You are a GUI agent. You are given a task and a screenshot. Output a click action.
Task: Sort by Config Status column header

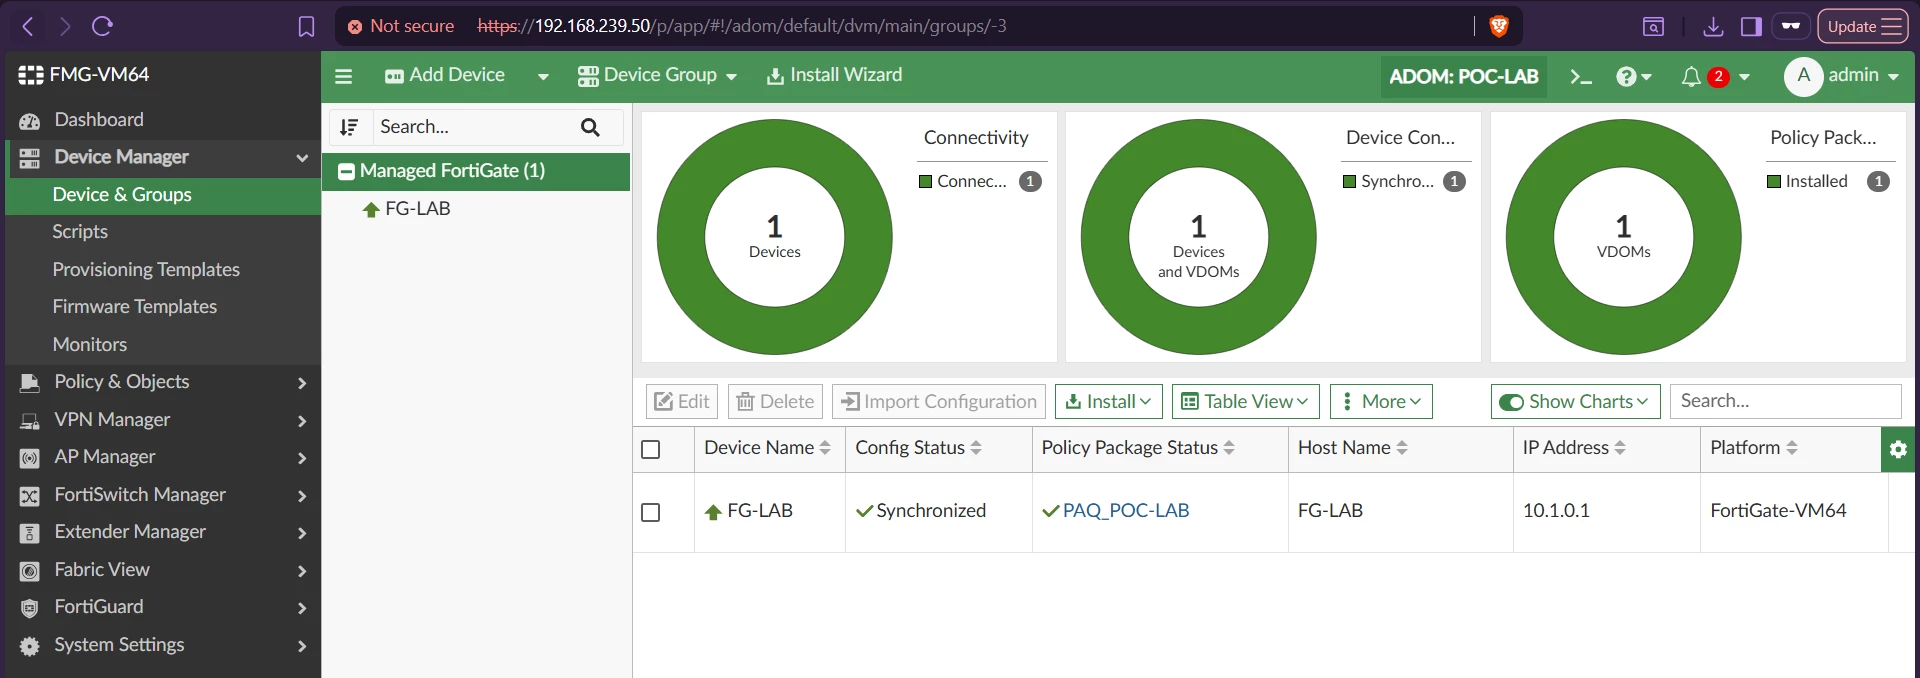click(x=918, y=449)
